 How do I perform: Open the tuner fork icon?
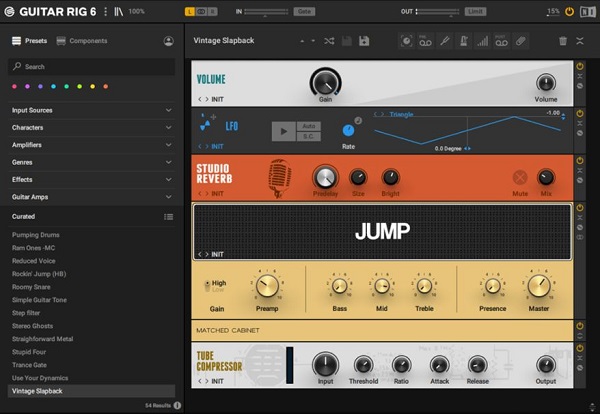click(444, 41)
